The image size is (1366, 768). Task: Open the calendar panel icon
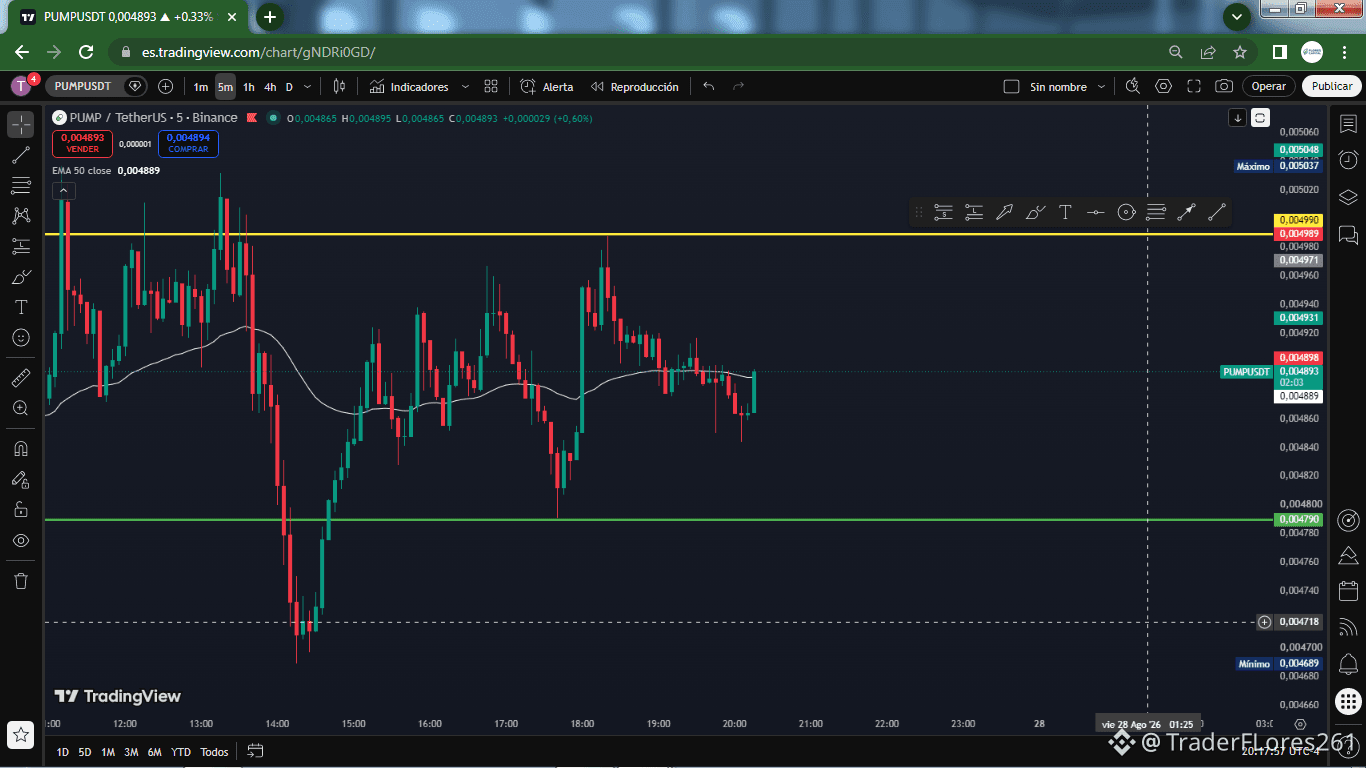click(x=1348, y=591)
